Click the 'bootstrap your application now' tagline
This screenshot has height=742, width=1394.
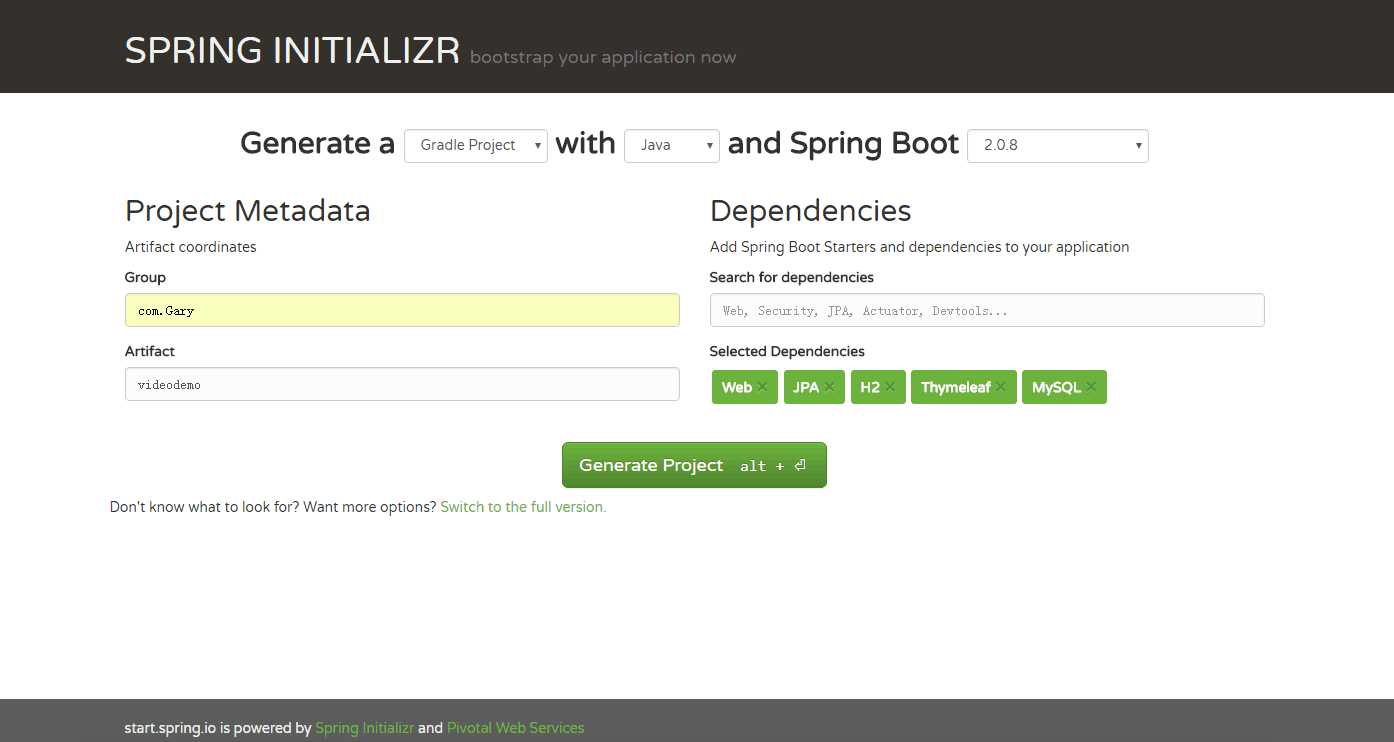pos(603,58)
